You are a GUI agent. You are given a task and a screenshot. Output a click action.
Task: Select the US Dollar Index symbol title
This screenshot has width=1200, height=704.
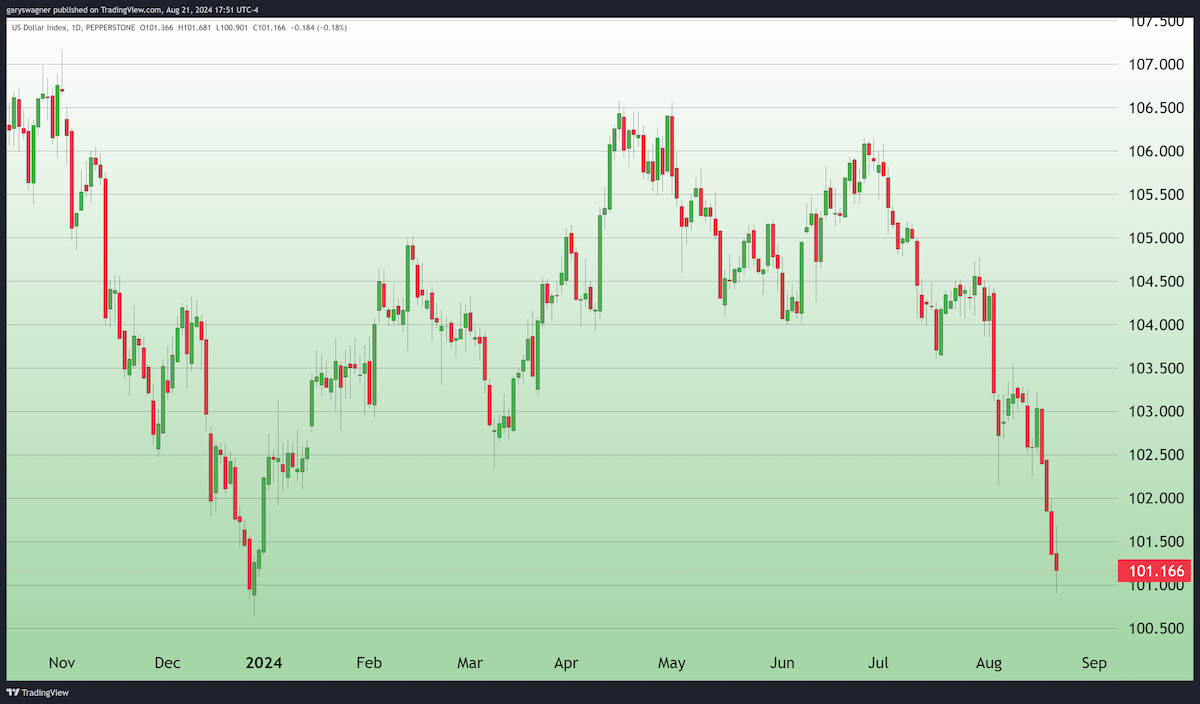tap(37, 27)
